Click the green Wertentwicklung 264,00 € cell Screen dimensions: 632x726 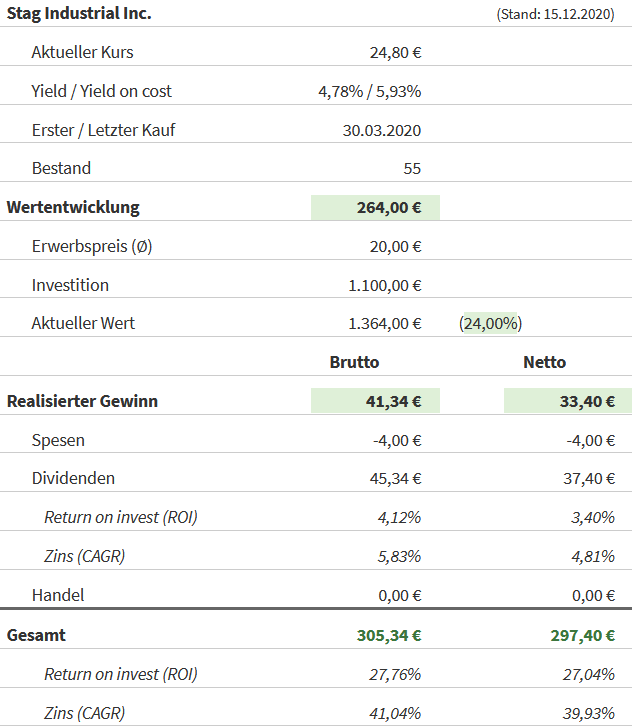[376, 208]
